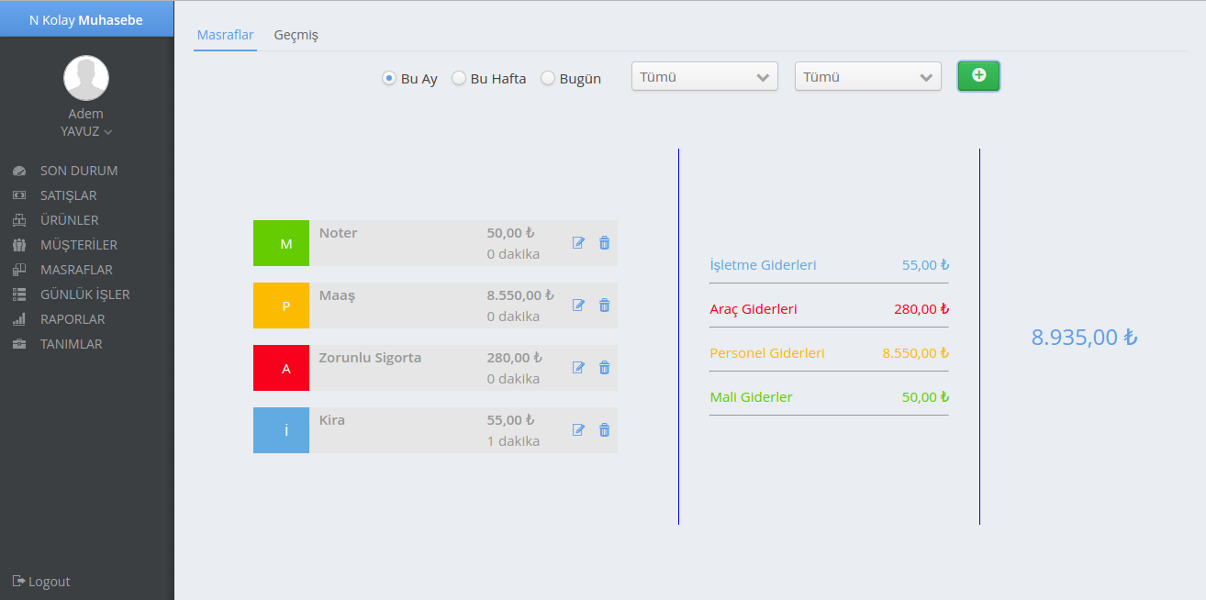
Task: Open SATIŞLAR from the sidebar
Action: [68, 195]
